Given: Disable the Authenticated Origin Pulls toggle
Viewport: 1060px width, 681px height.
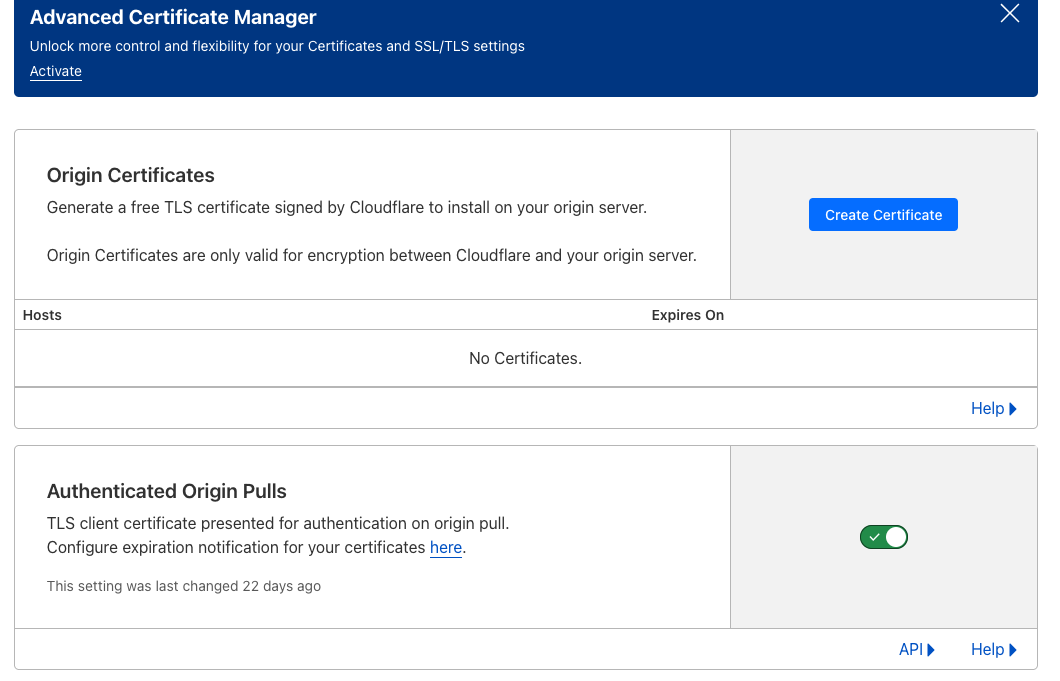Looking at the screenshot, I should tap(884, 537).
